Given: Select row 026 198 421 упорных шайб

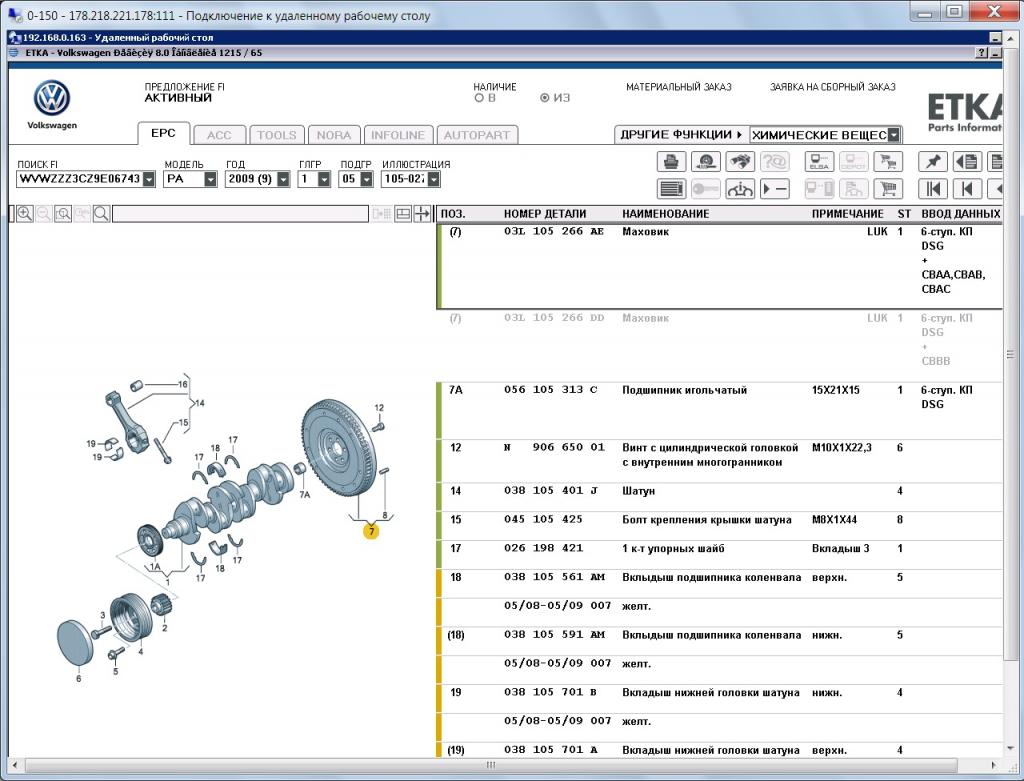Looking at the screenshot, I should [x=719, y=554].
